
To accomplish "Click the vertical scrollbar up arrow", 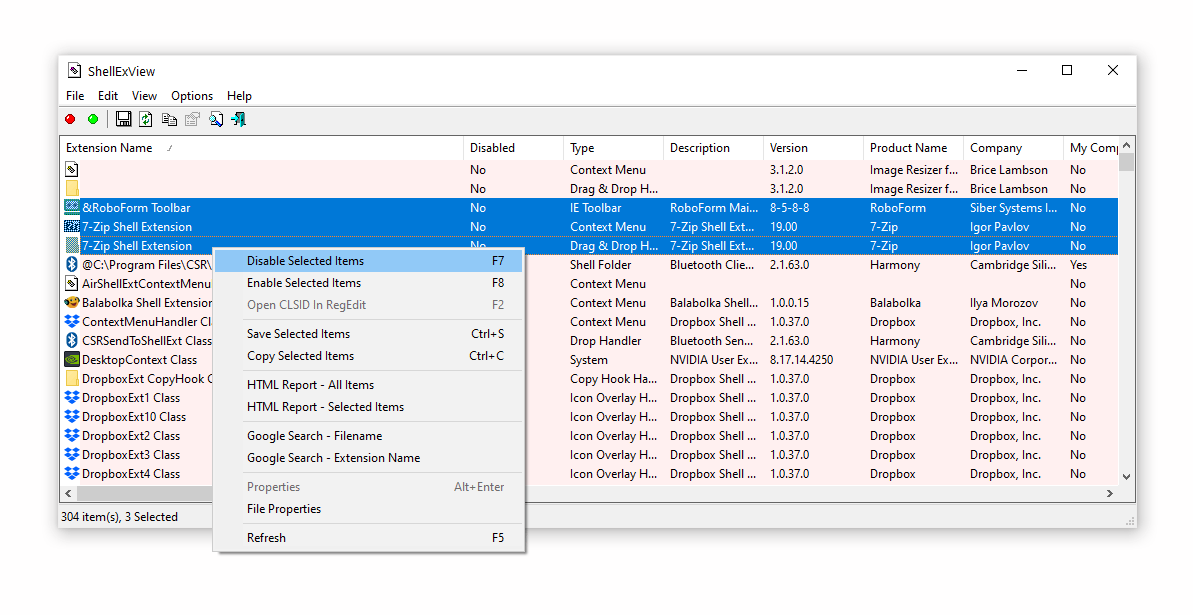I will (x=1127, y=145).
